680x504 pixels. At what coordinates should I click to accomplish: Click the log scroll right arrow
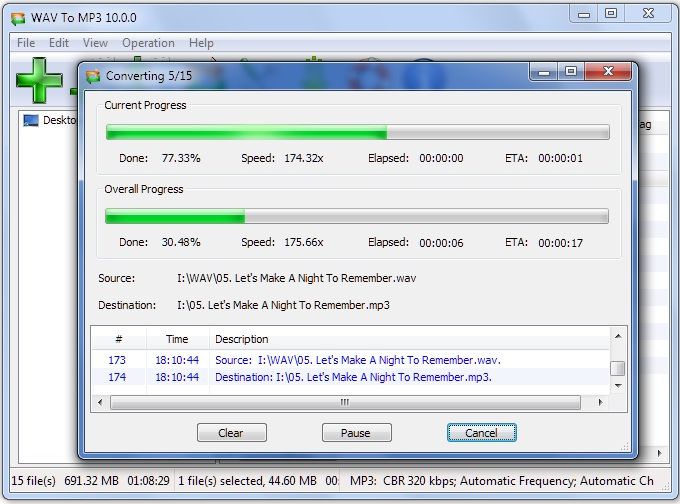(x=600, y=402)
